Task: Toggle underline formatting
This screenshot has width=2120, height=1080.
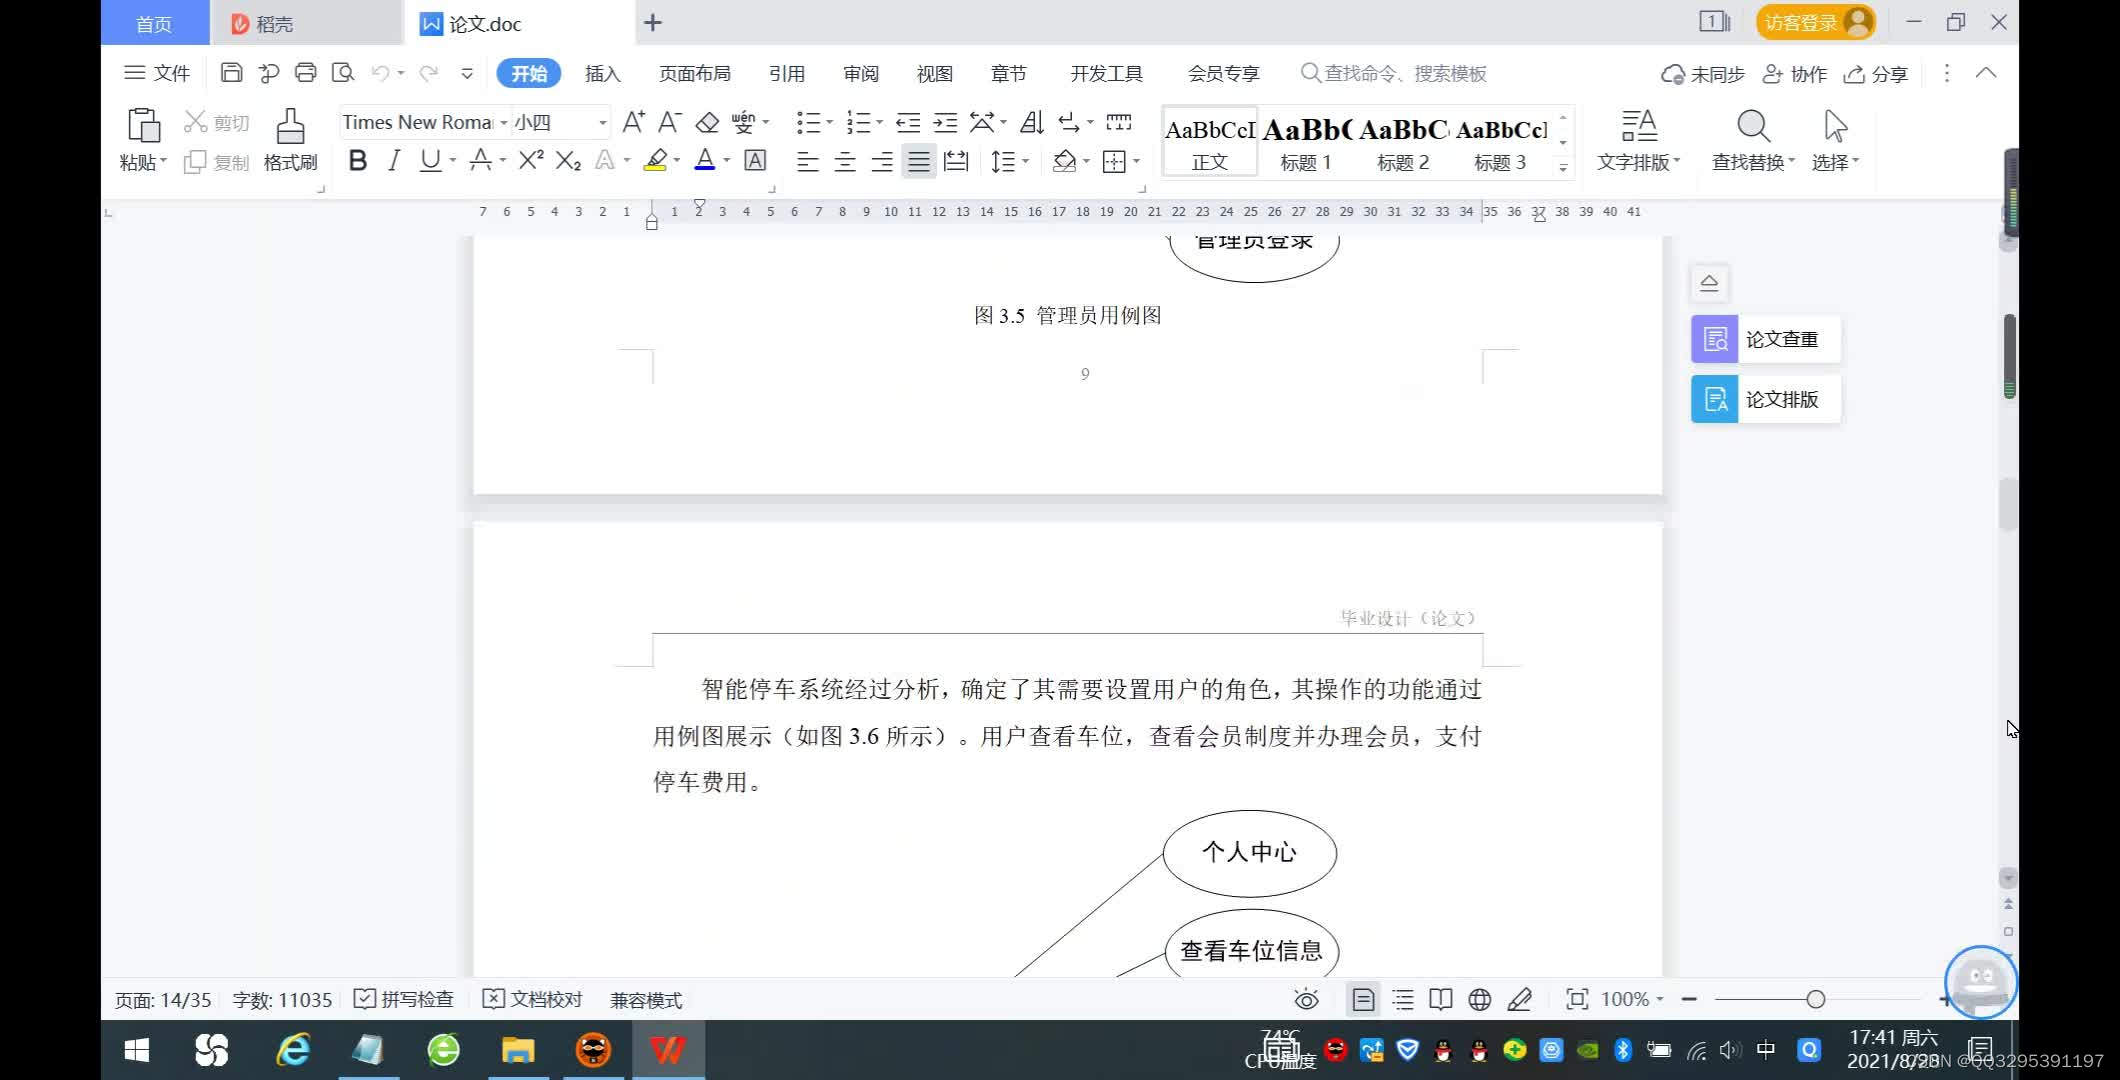Action: 430,160
